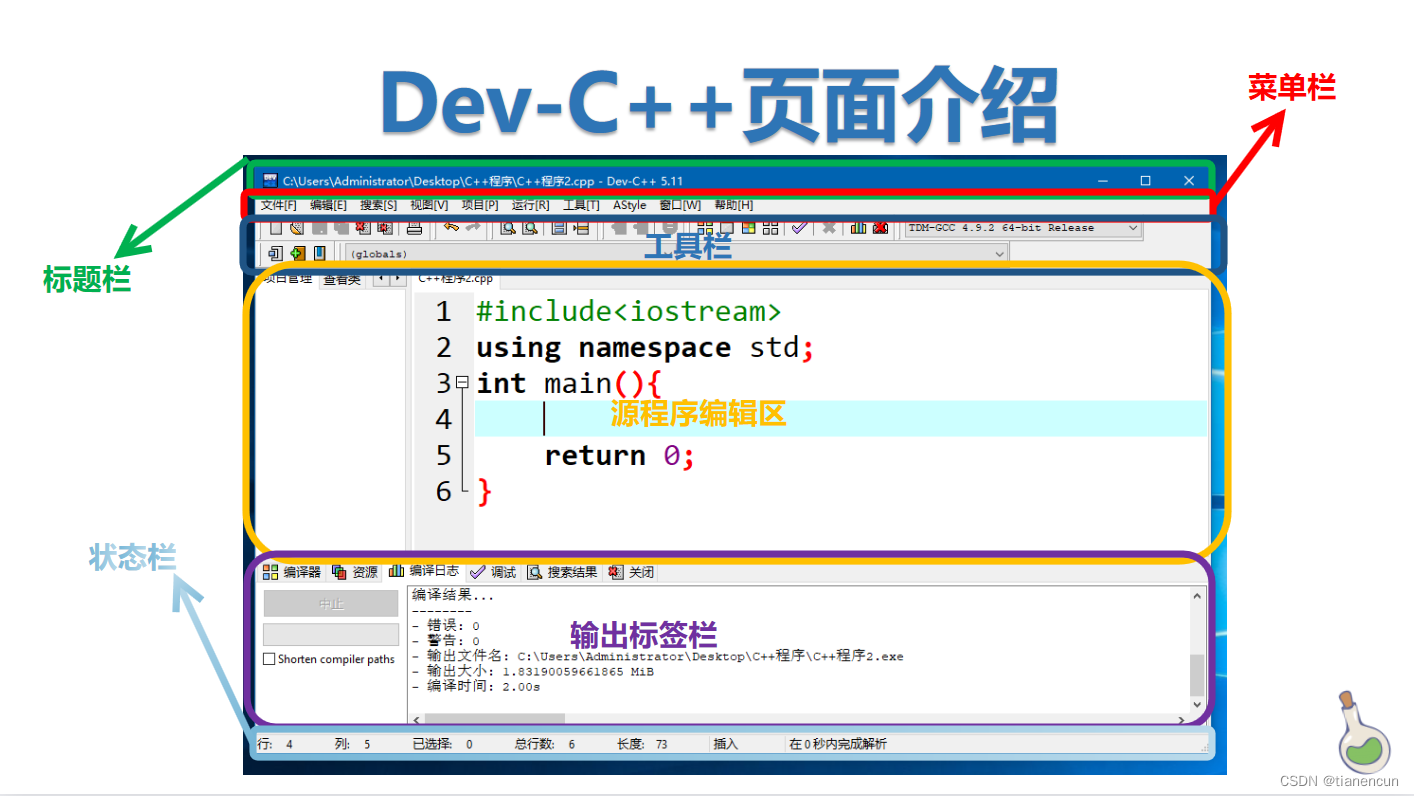Switch to the 资源 output tab
Viewport: 1414px width, 796px height.
click(355, 572)
